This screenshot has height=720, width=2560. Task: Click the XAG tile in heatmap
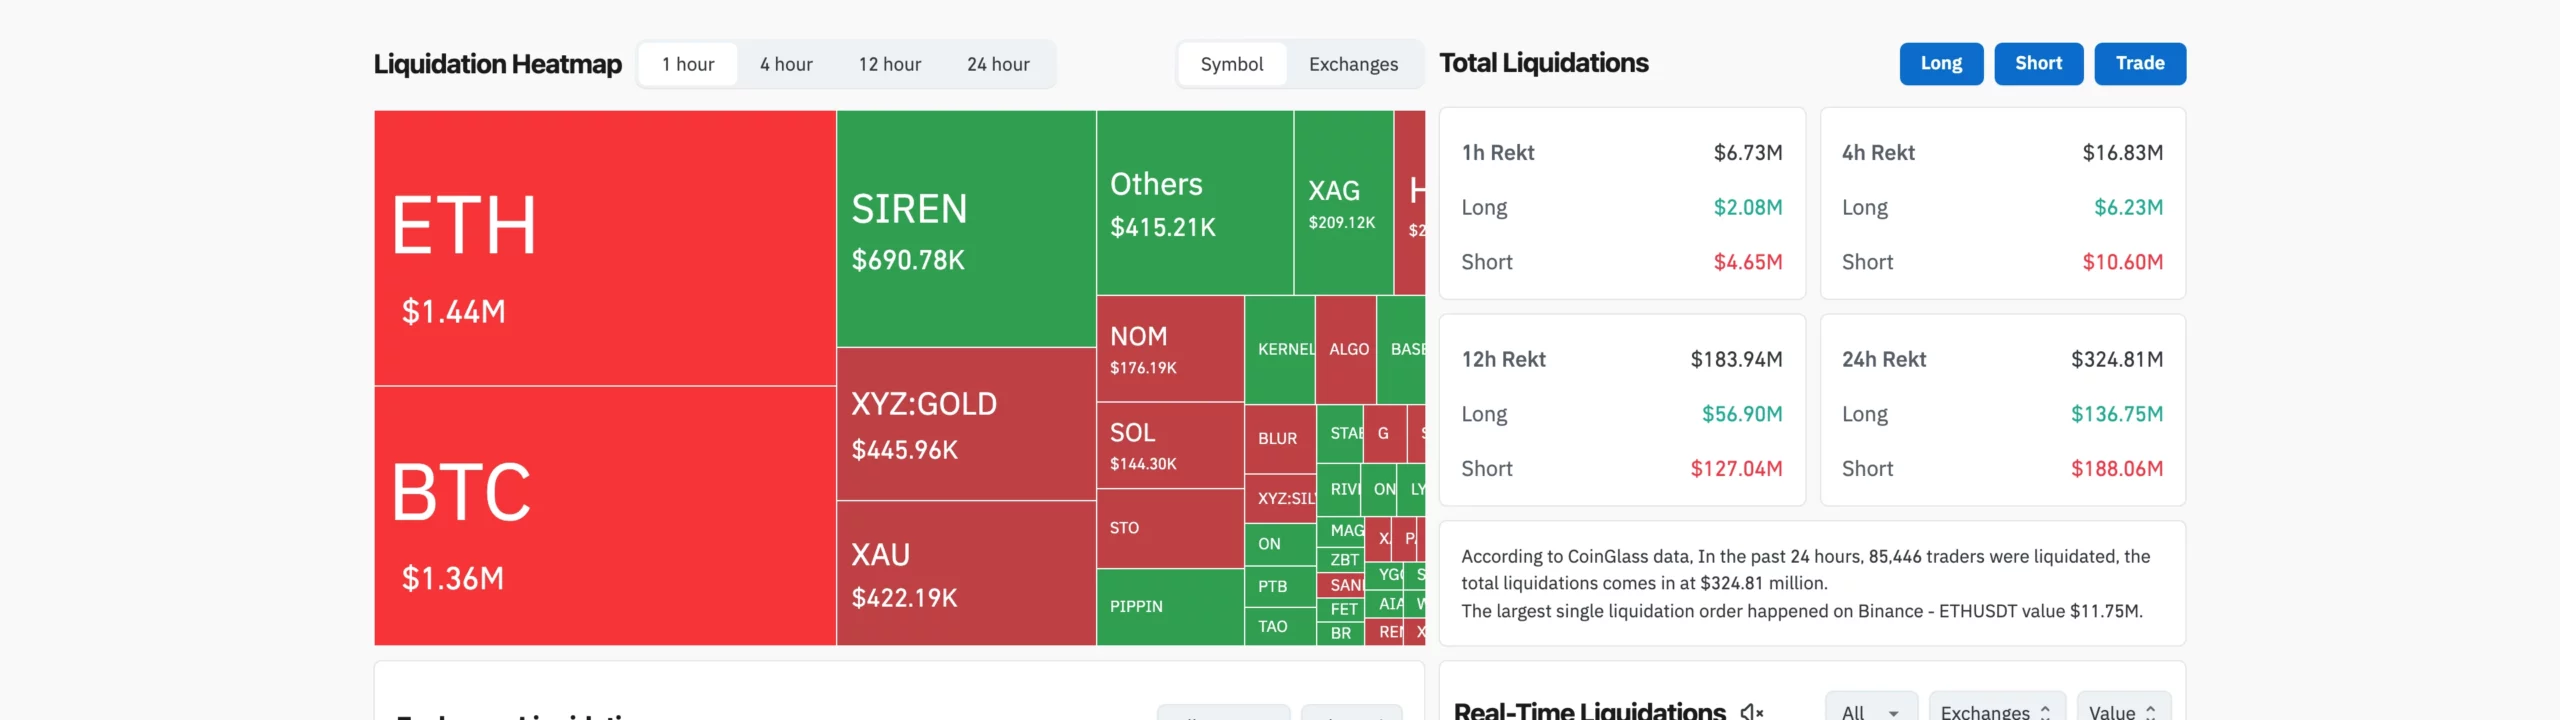coord(1343,203)
